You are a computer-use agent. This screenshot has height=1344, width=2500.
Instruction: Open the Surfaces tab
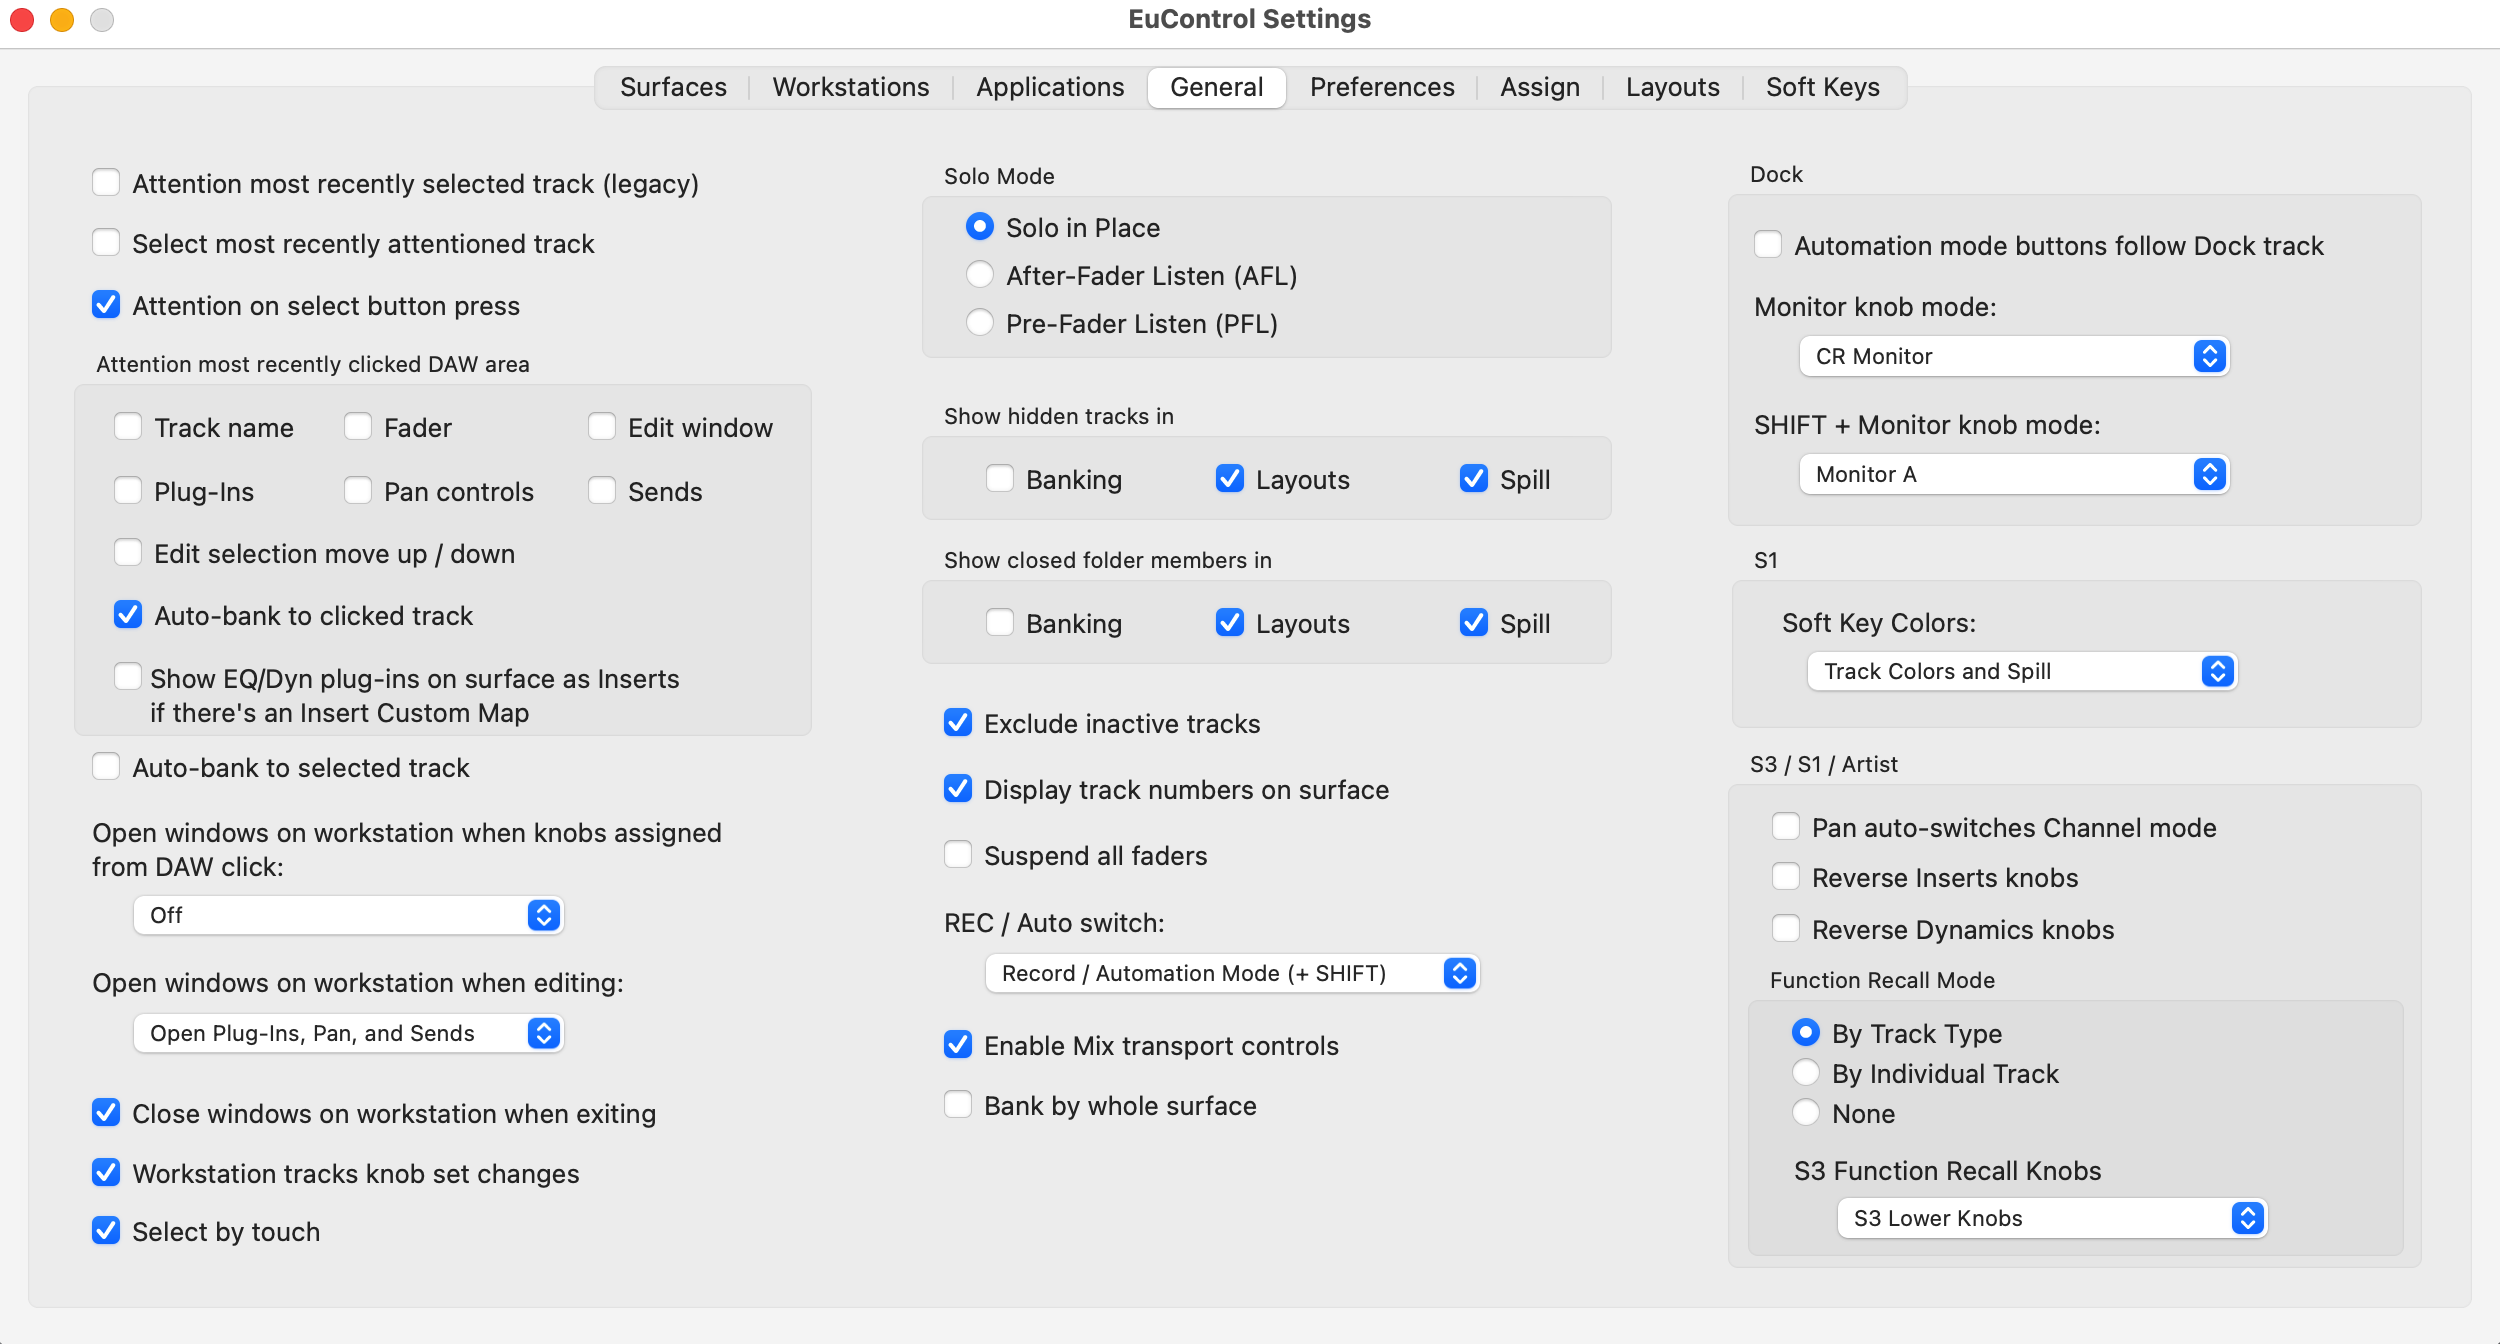[x=673, y=87]
